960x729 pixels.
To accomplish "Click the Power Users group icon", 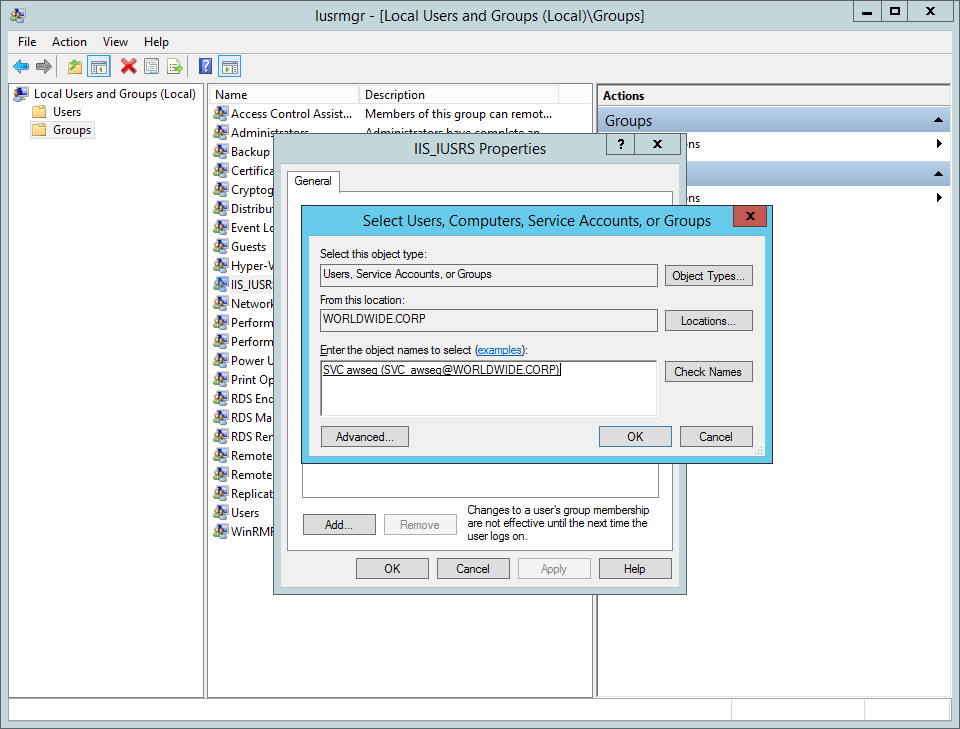I will [220, 360].
